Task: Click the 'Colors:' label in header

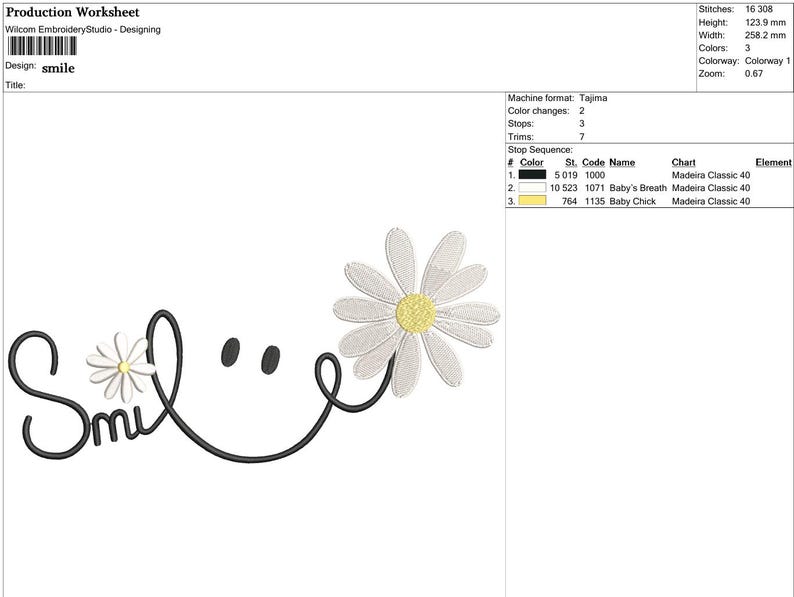Action: [713, 48]
